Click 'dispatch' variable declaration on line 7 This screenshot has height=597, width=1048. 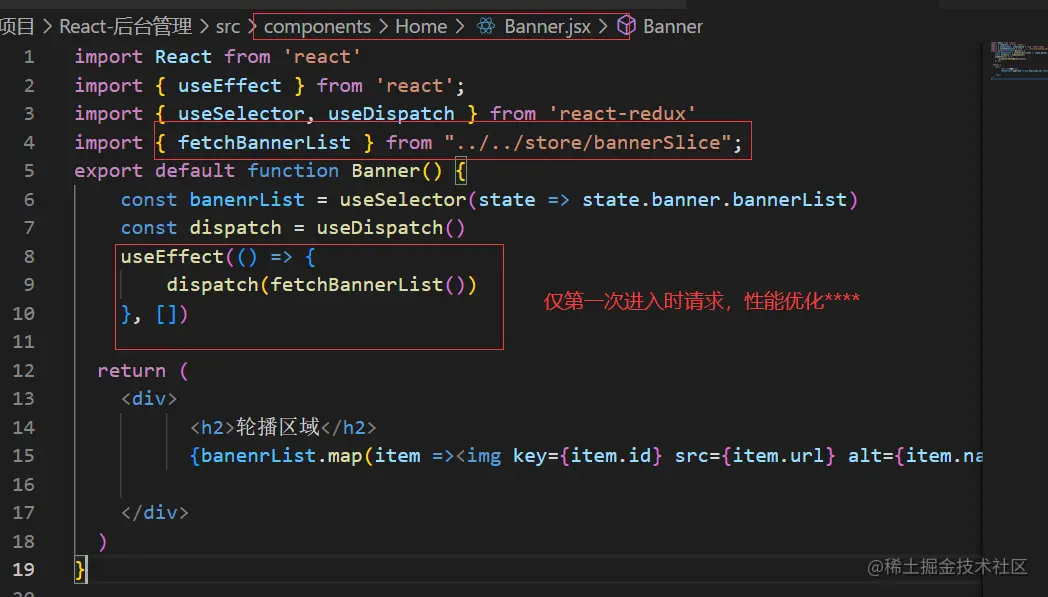pyautogui.click(x=235, y=228)
